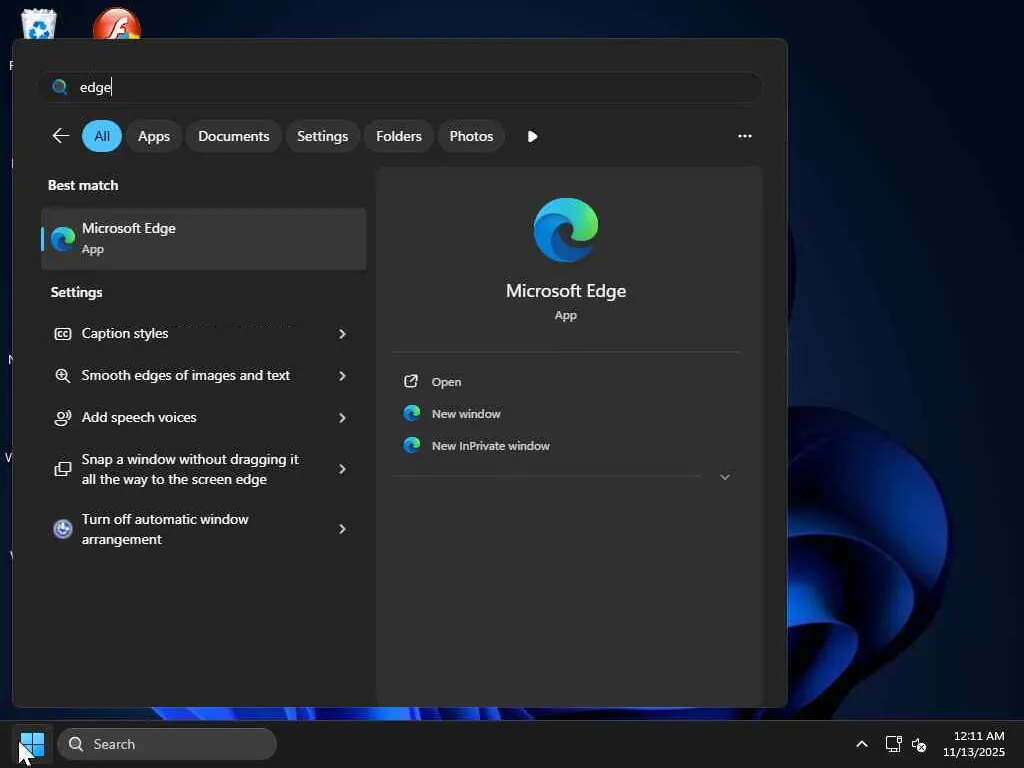Switch to the Photos filter tab
The image size is (1024, 768).
[x=472, y=136]
